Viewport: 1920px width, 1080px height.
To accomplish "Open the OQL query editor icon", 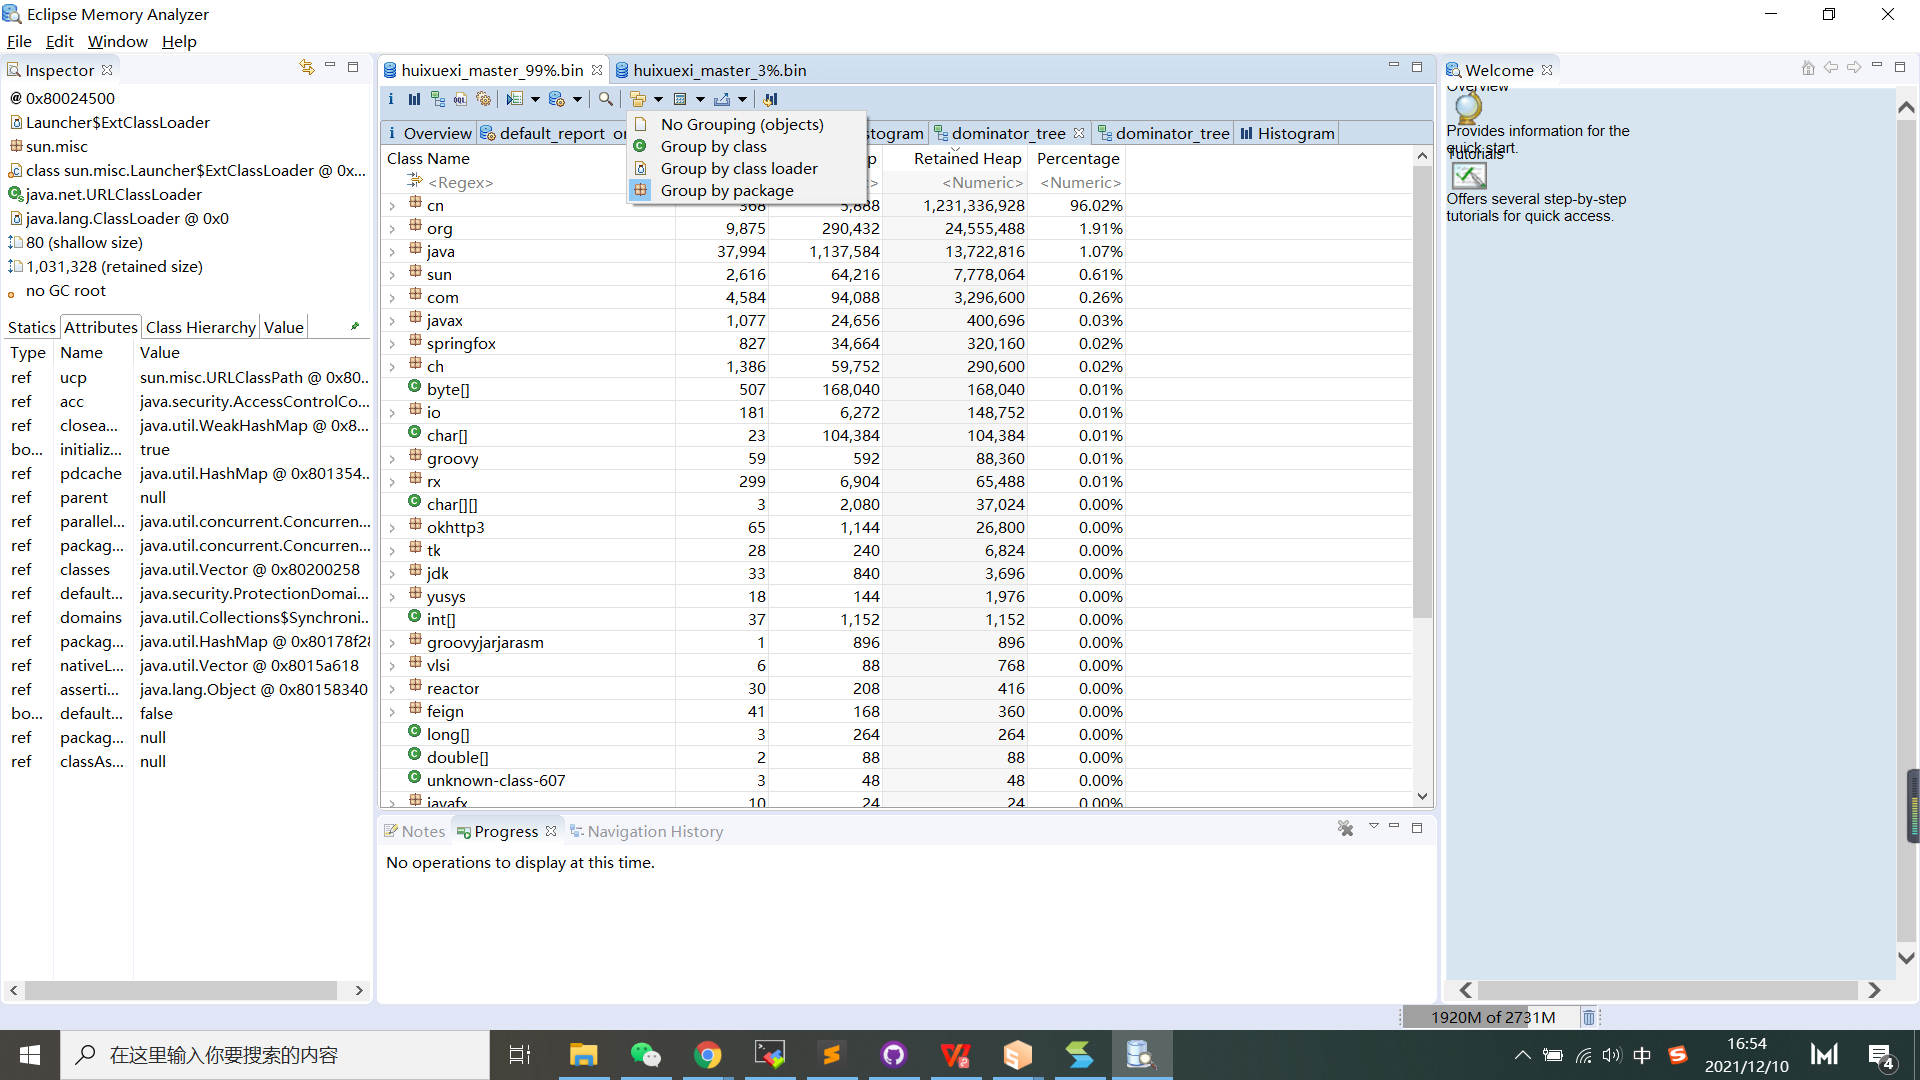I will [460, 99].
